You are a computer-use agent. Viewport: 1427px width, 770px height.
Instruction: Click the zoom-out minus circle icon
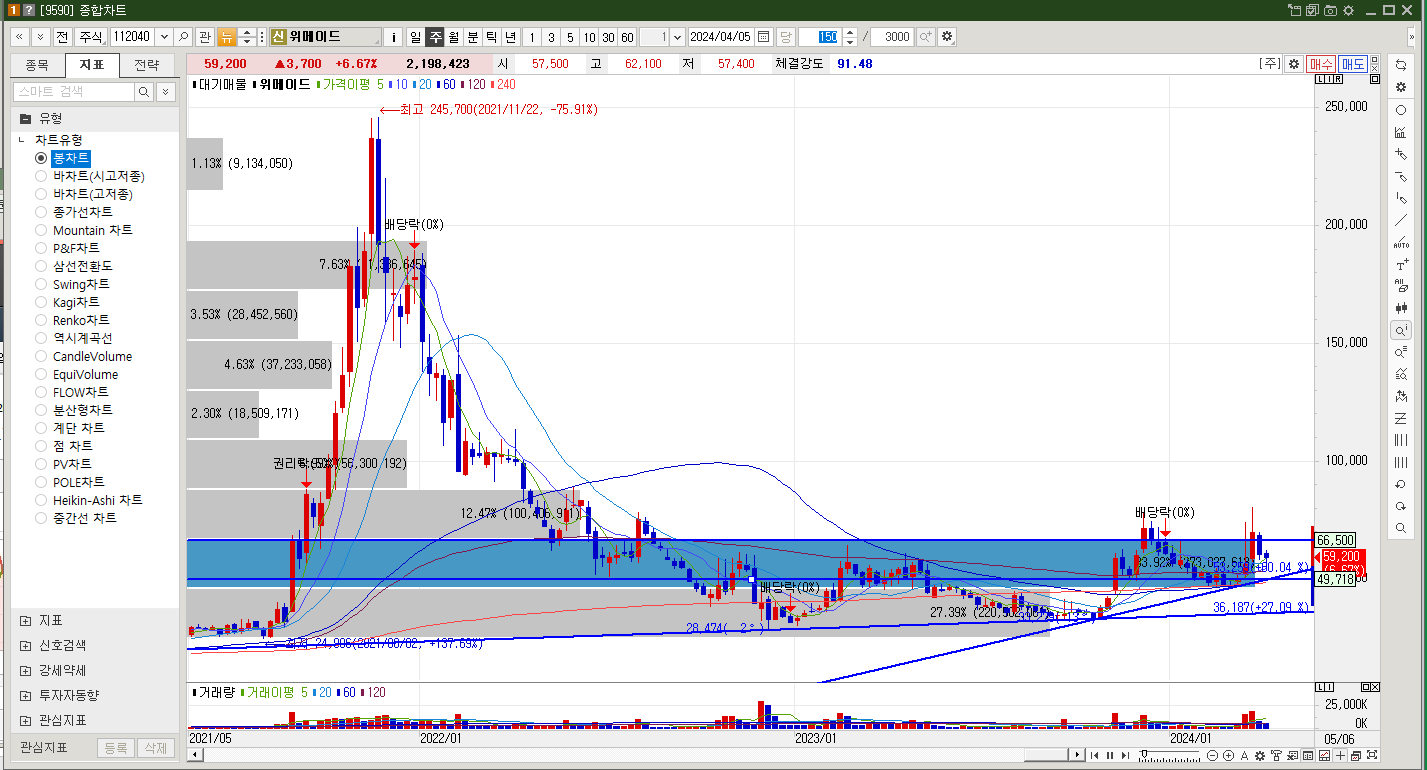(x=1213, y=755)
